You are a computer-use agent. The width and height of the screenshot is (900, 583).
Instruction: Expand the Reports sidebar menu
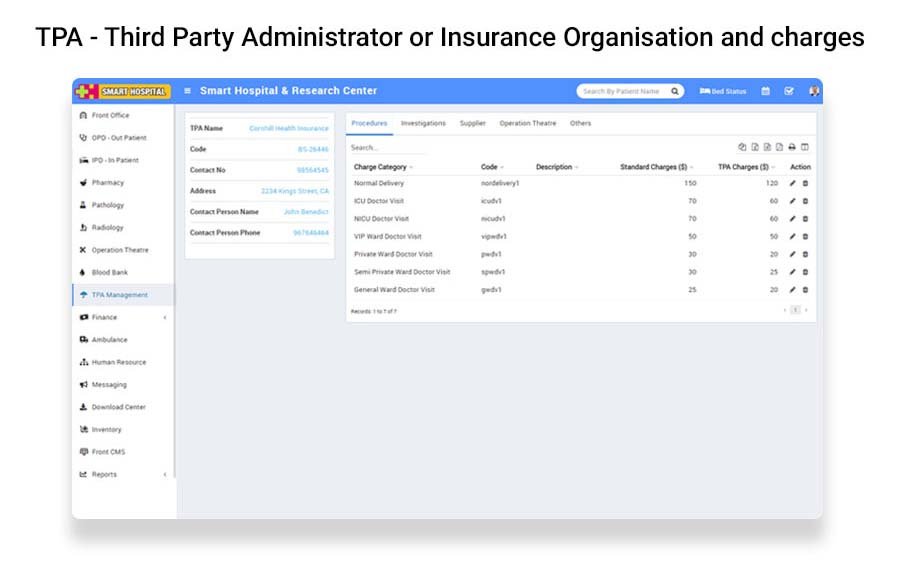coord(122,474)
